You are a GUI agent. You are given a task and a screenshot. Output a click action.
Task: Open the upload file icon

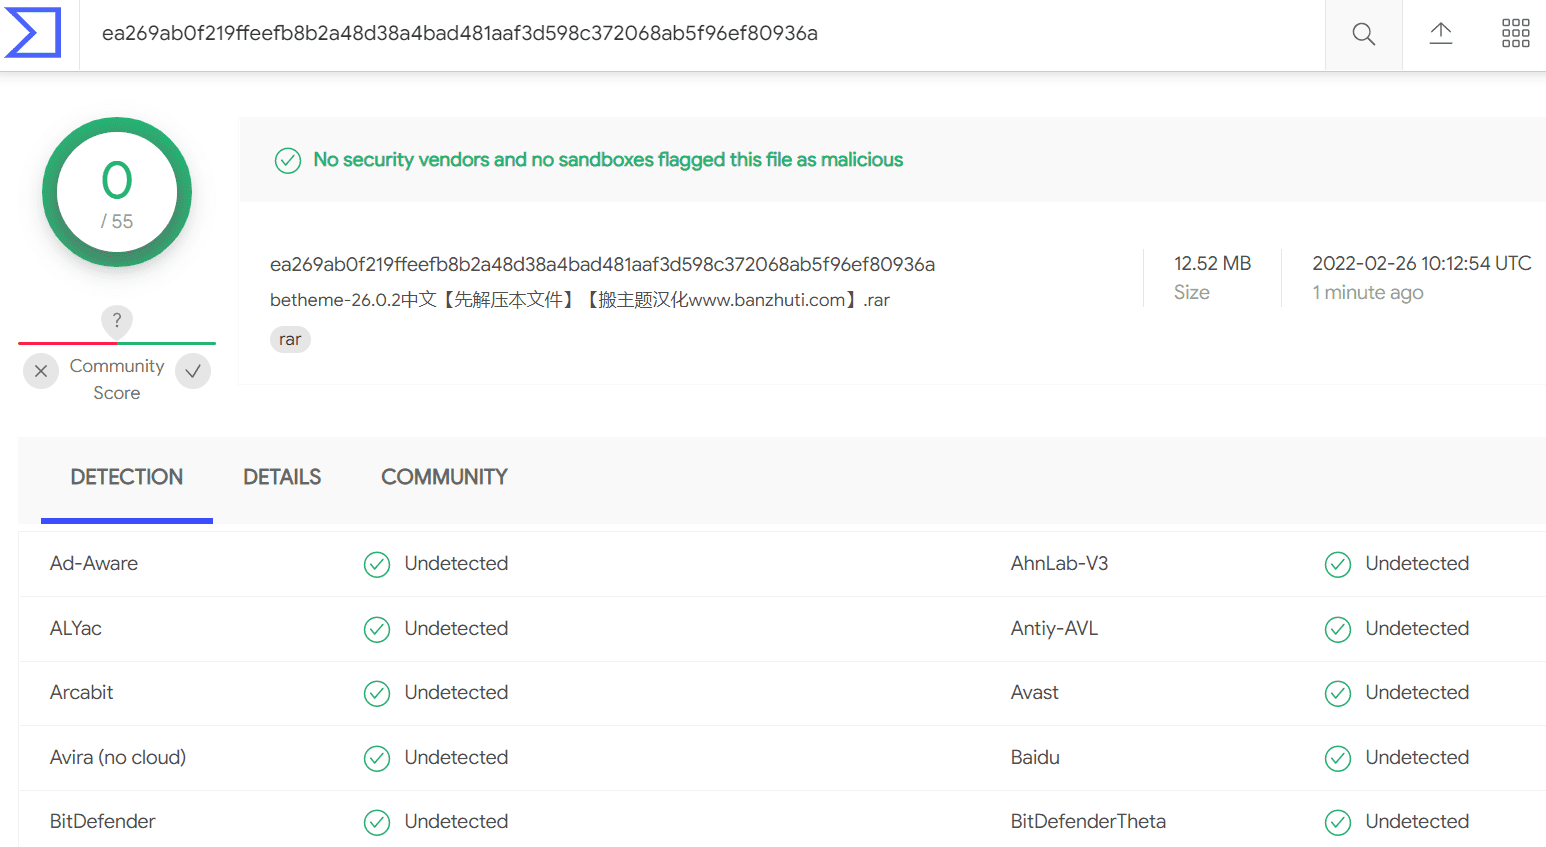tap(1440, 34)
